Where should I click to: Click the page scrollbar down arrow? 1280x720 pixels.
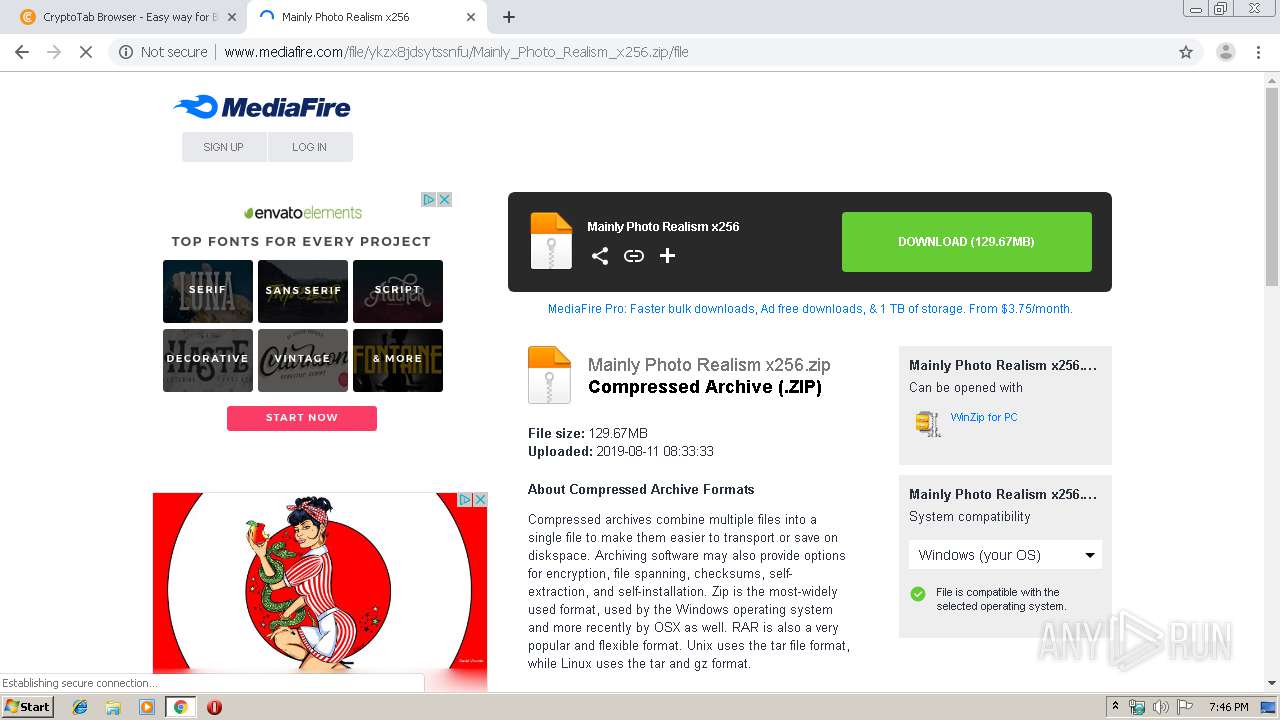point(1272,683)
